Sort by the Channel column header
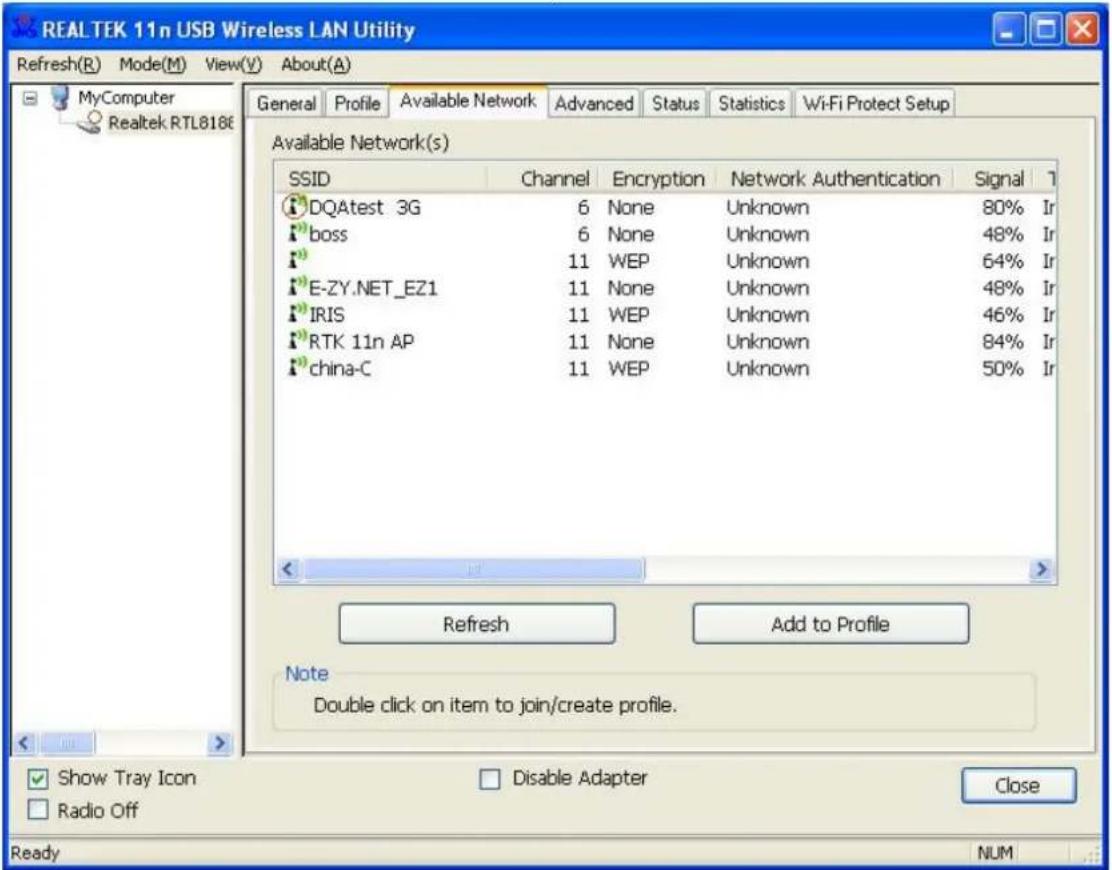The width and height of the screenshot is (1112, 870). click(x=543, y=179)
